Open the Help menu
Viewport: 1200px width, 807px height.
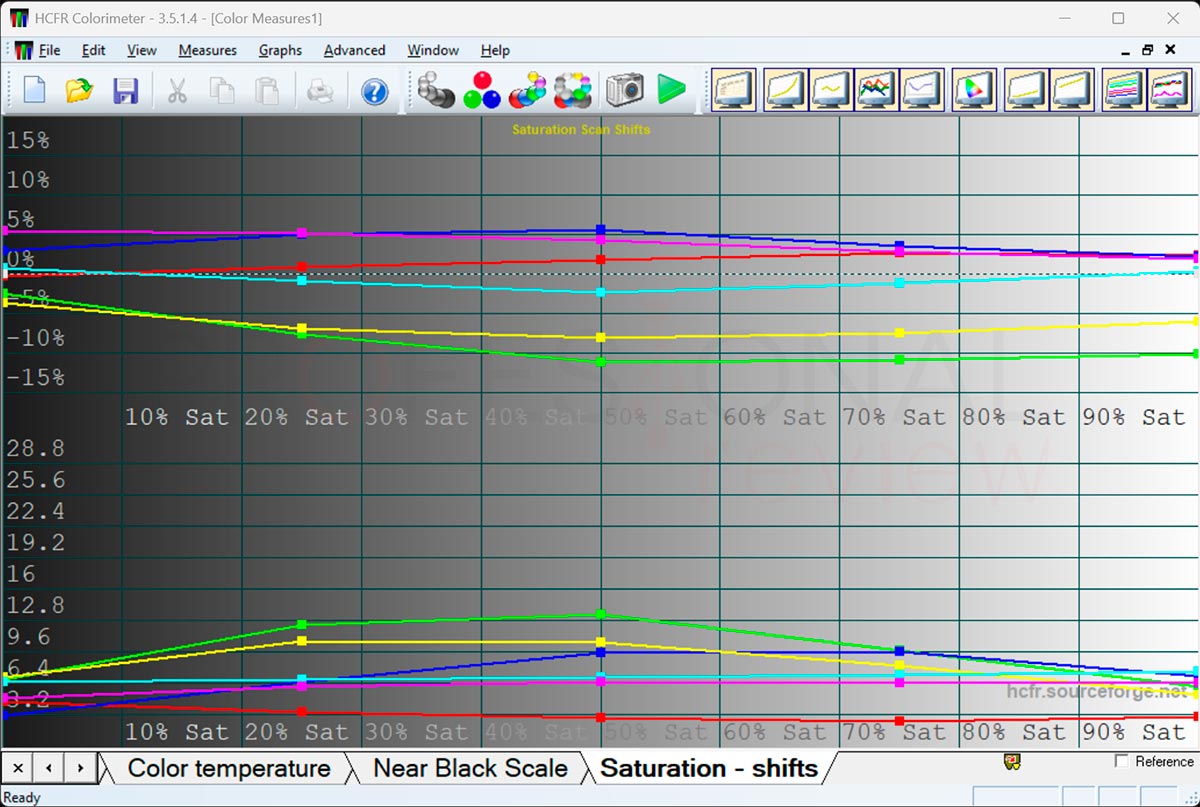(x=495, y=50)
